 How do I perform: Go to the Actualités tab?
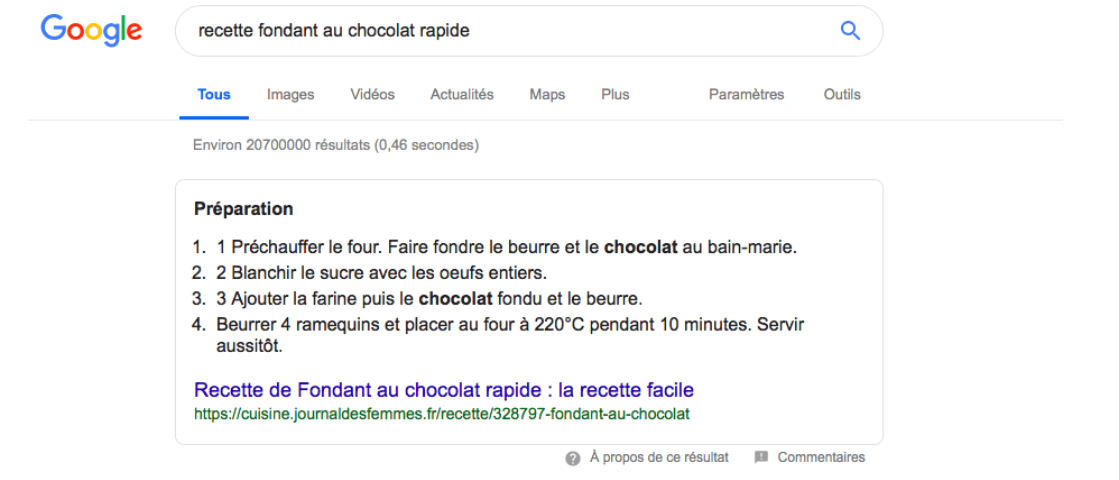click(x=462, y=95)
